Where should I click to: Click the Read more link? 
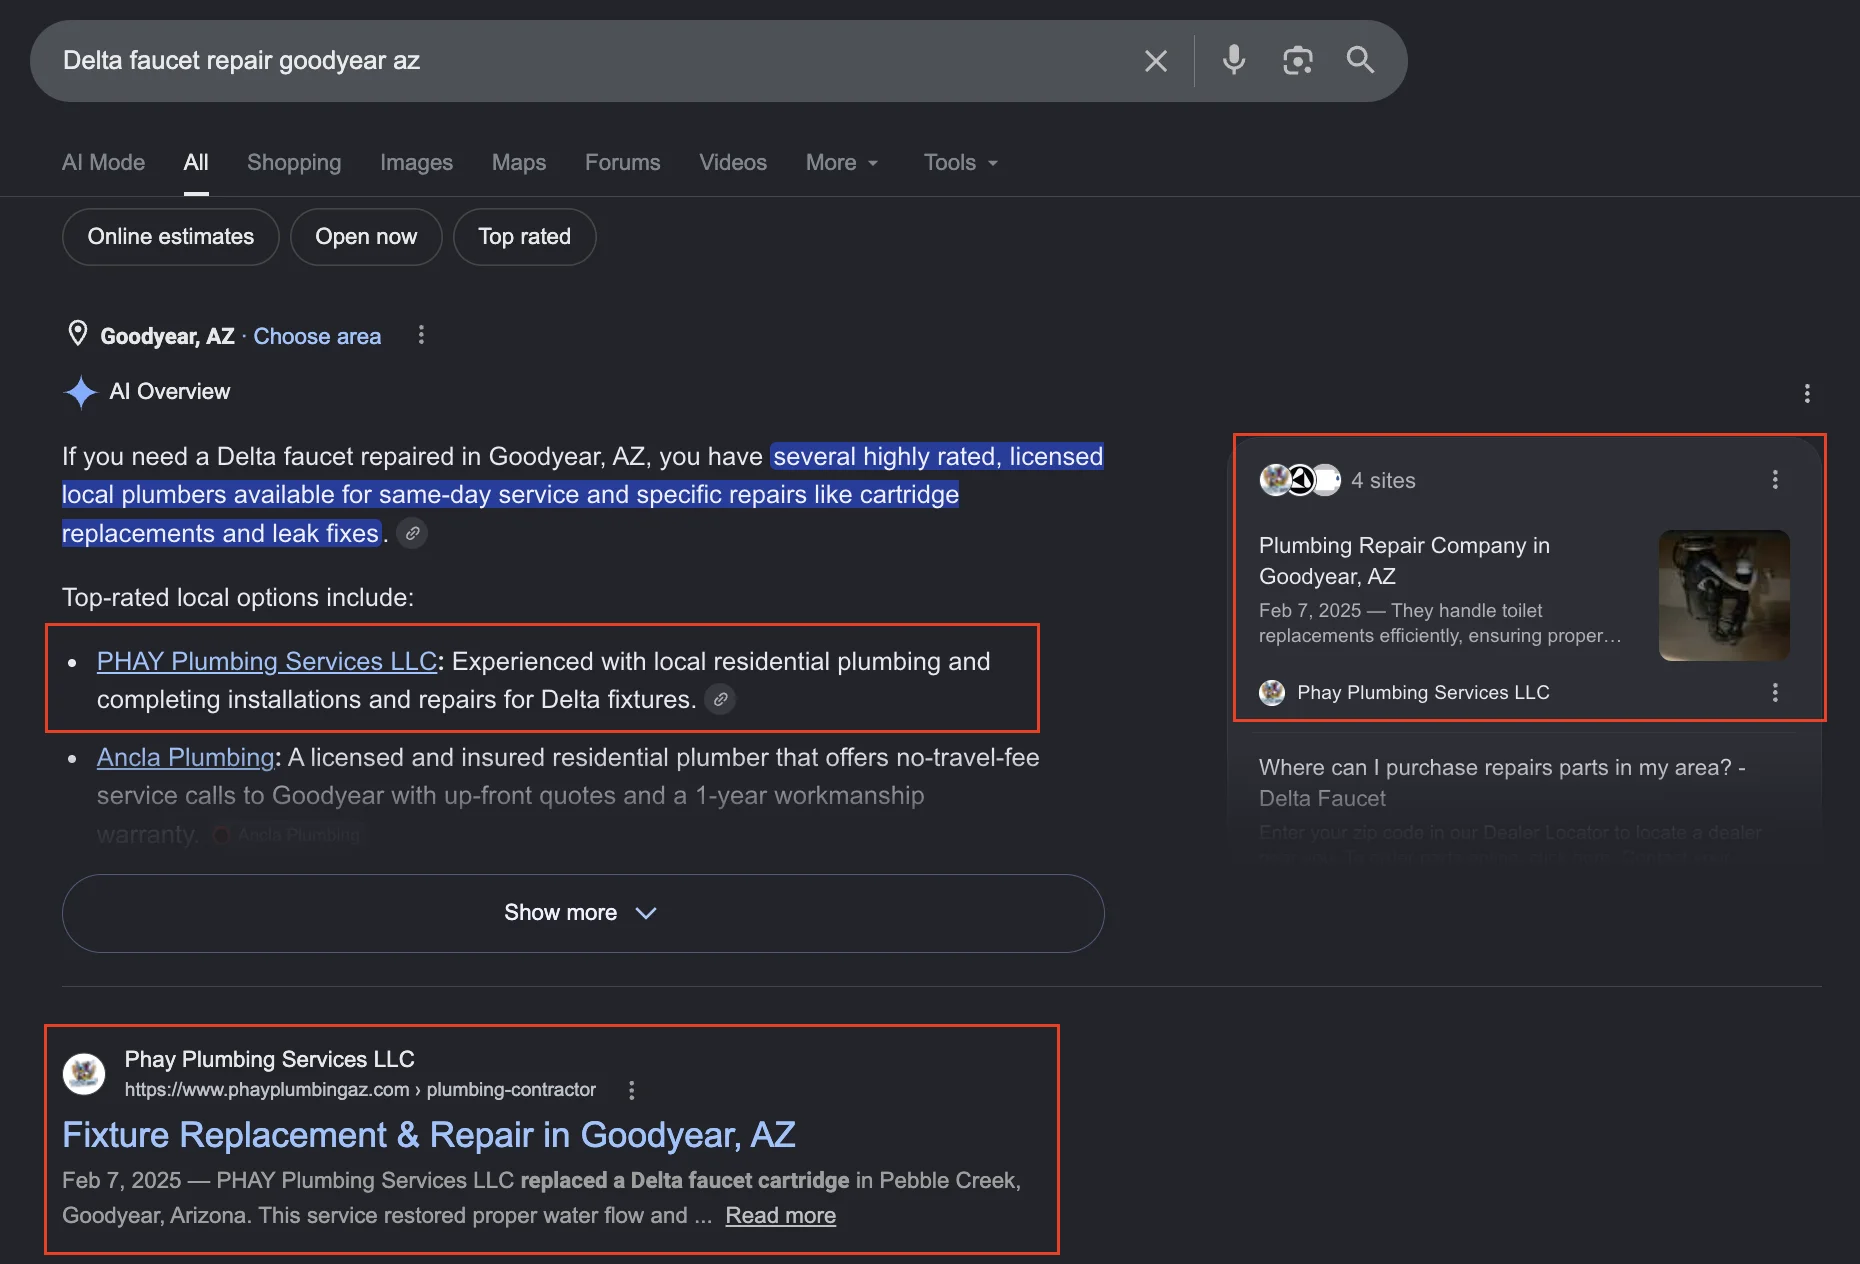(781, 1215)
